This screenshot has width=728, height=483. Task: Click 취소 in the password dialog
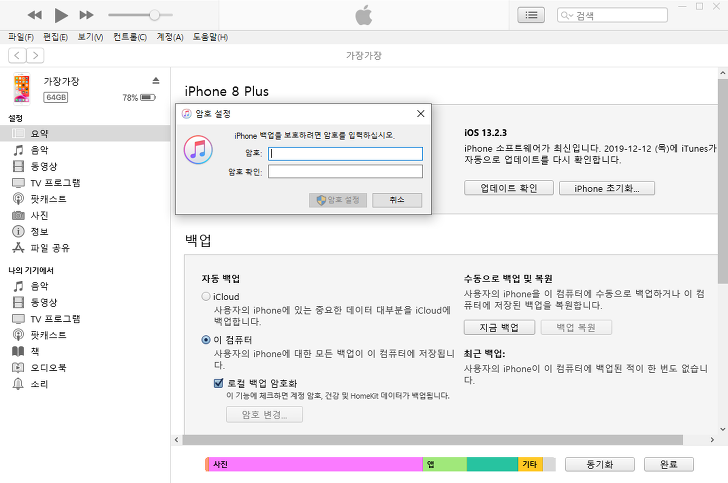397,200
